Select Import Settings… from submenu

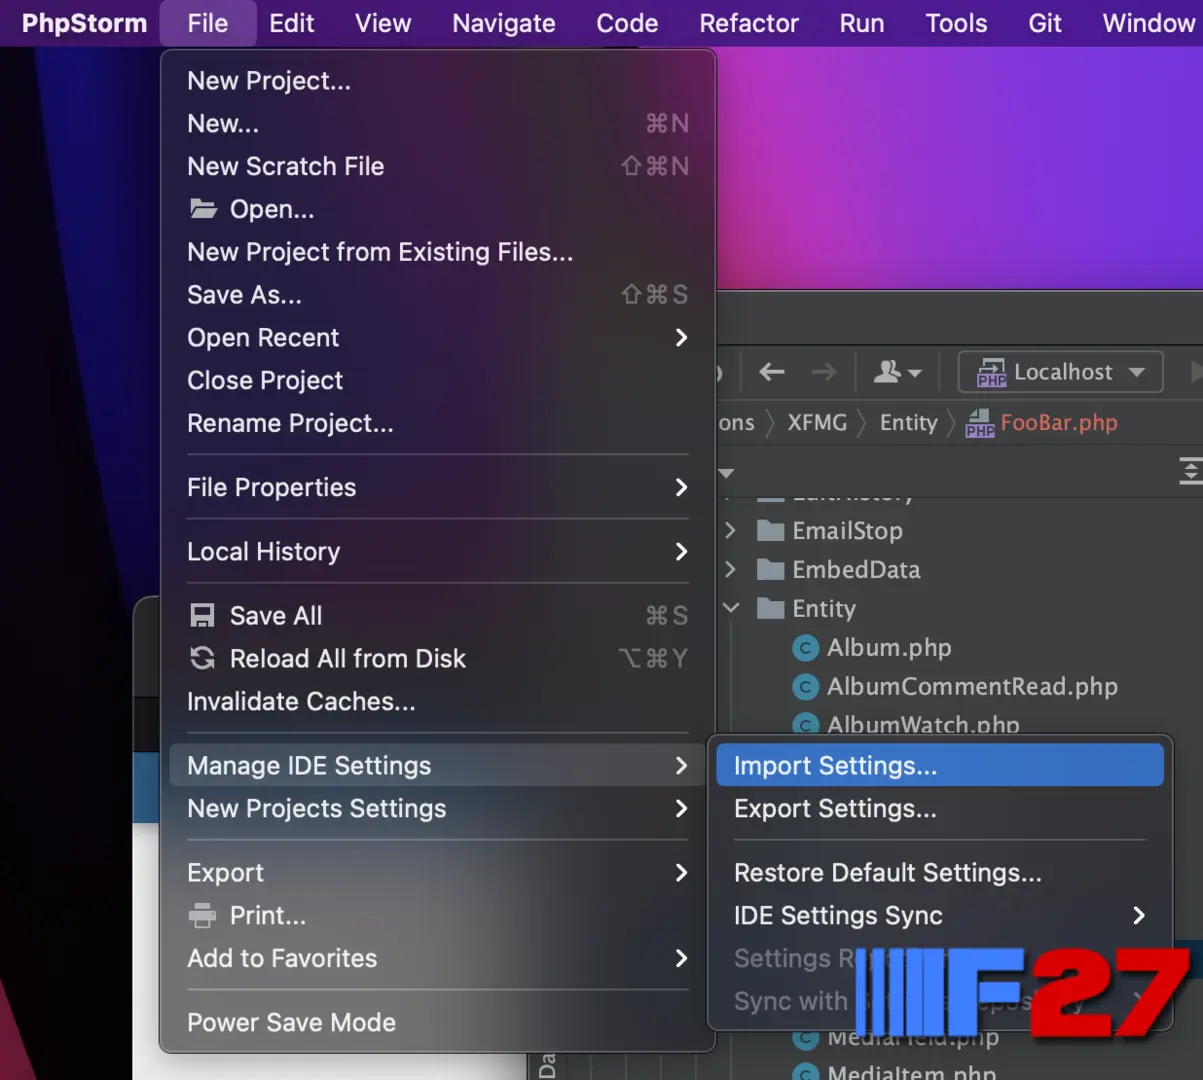835,766
